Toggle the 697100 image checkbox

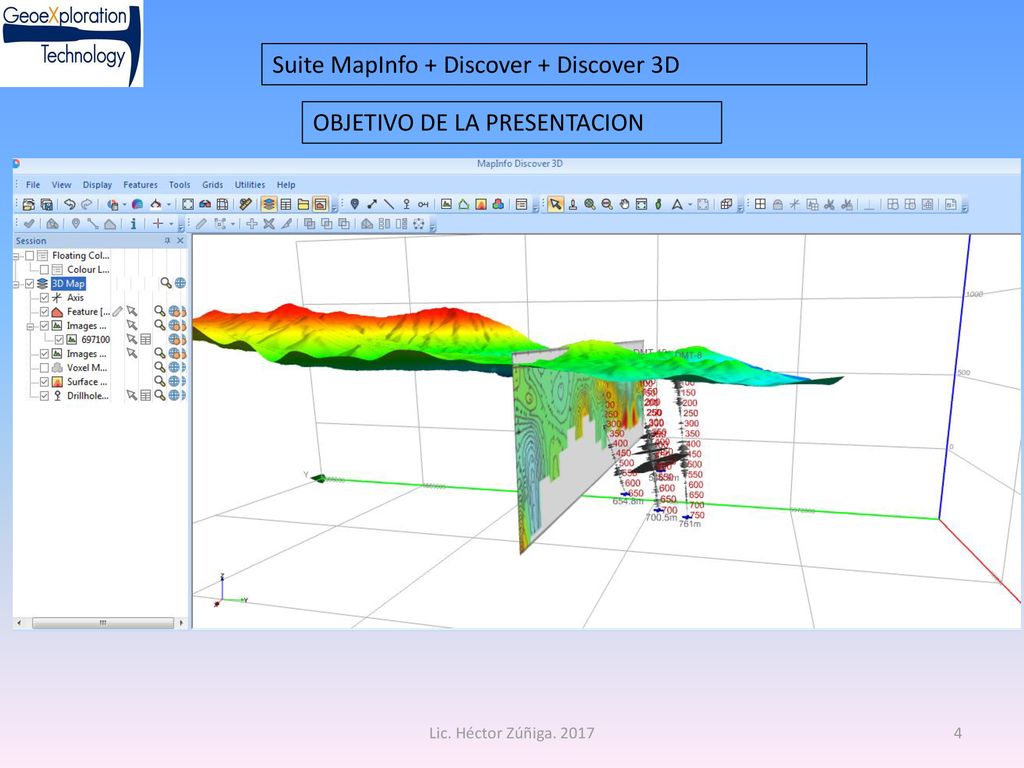59,340
